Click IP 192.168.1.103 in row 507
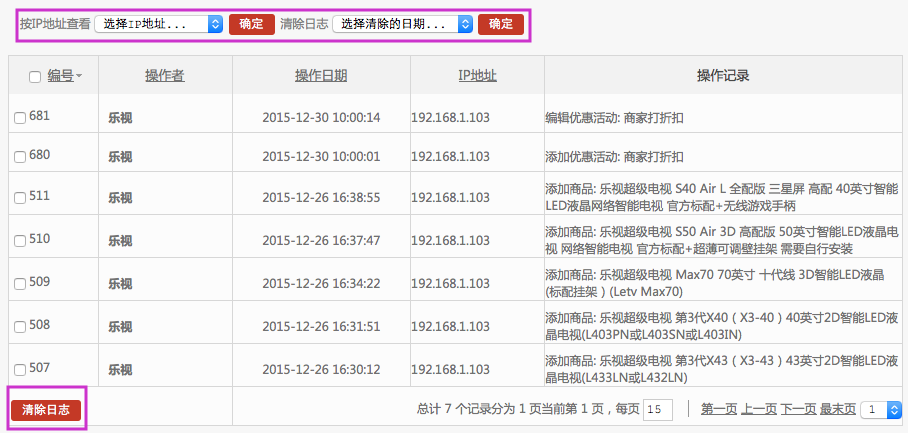The width and height of the screenshot is (908, 433). click(x=451, y=369)
